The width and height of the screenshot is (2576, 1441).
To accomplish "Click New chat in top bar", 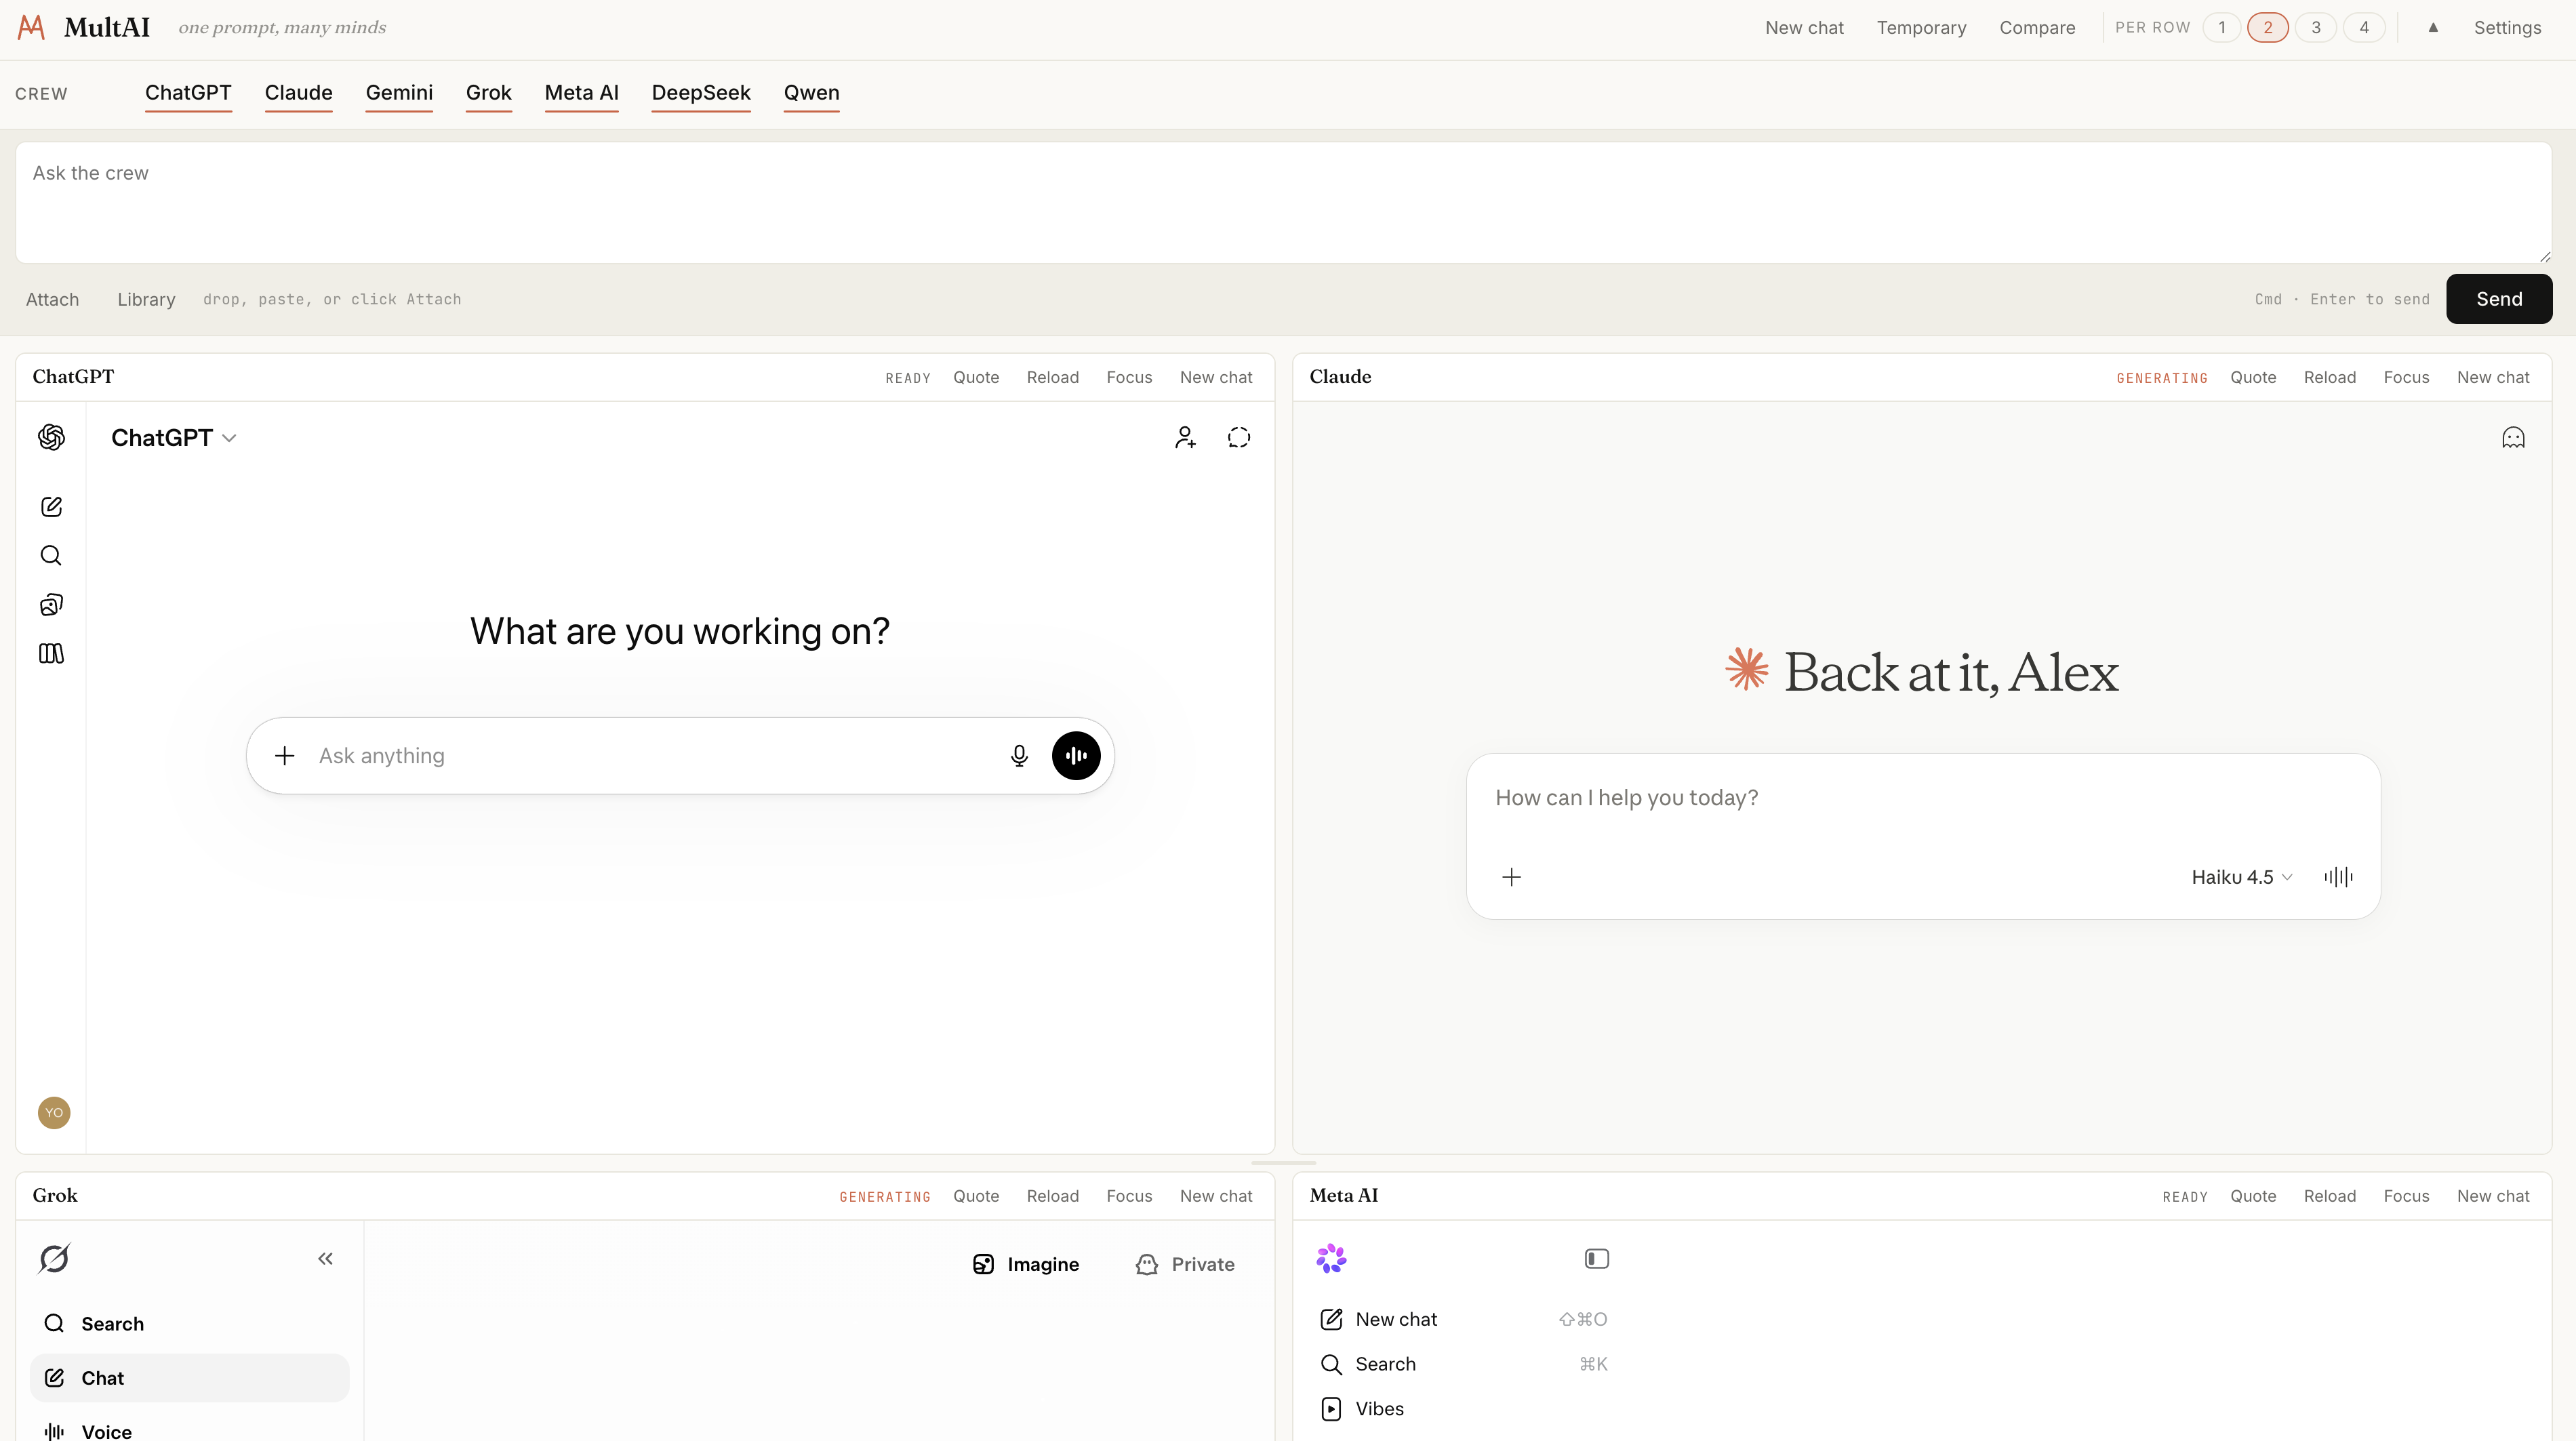I will (x=1804, y=27).
